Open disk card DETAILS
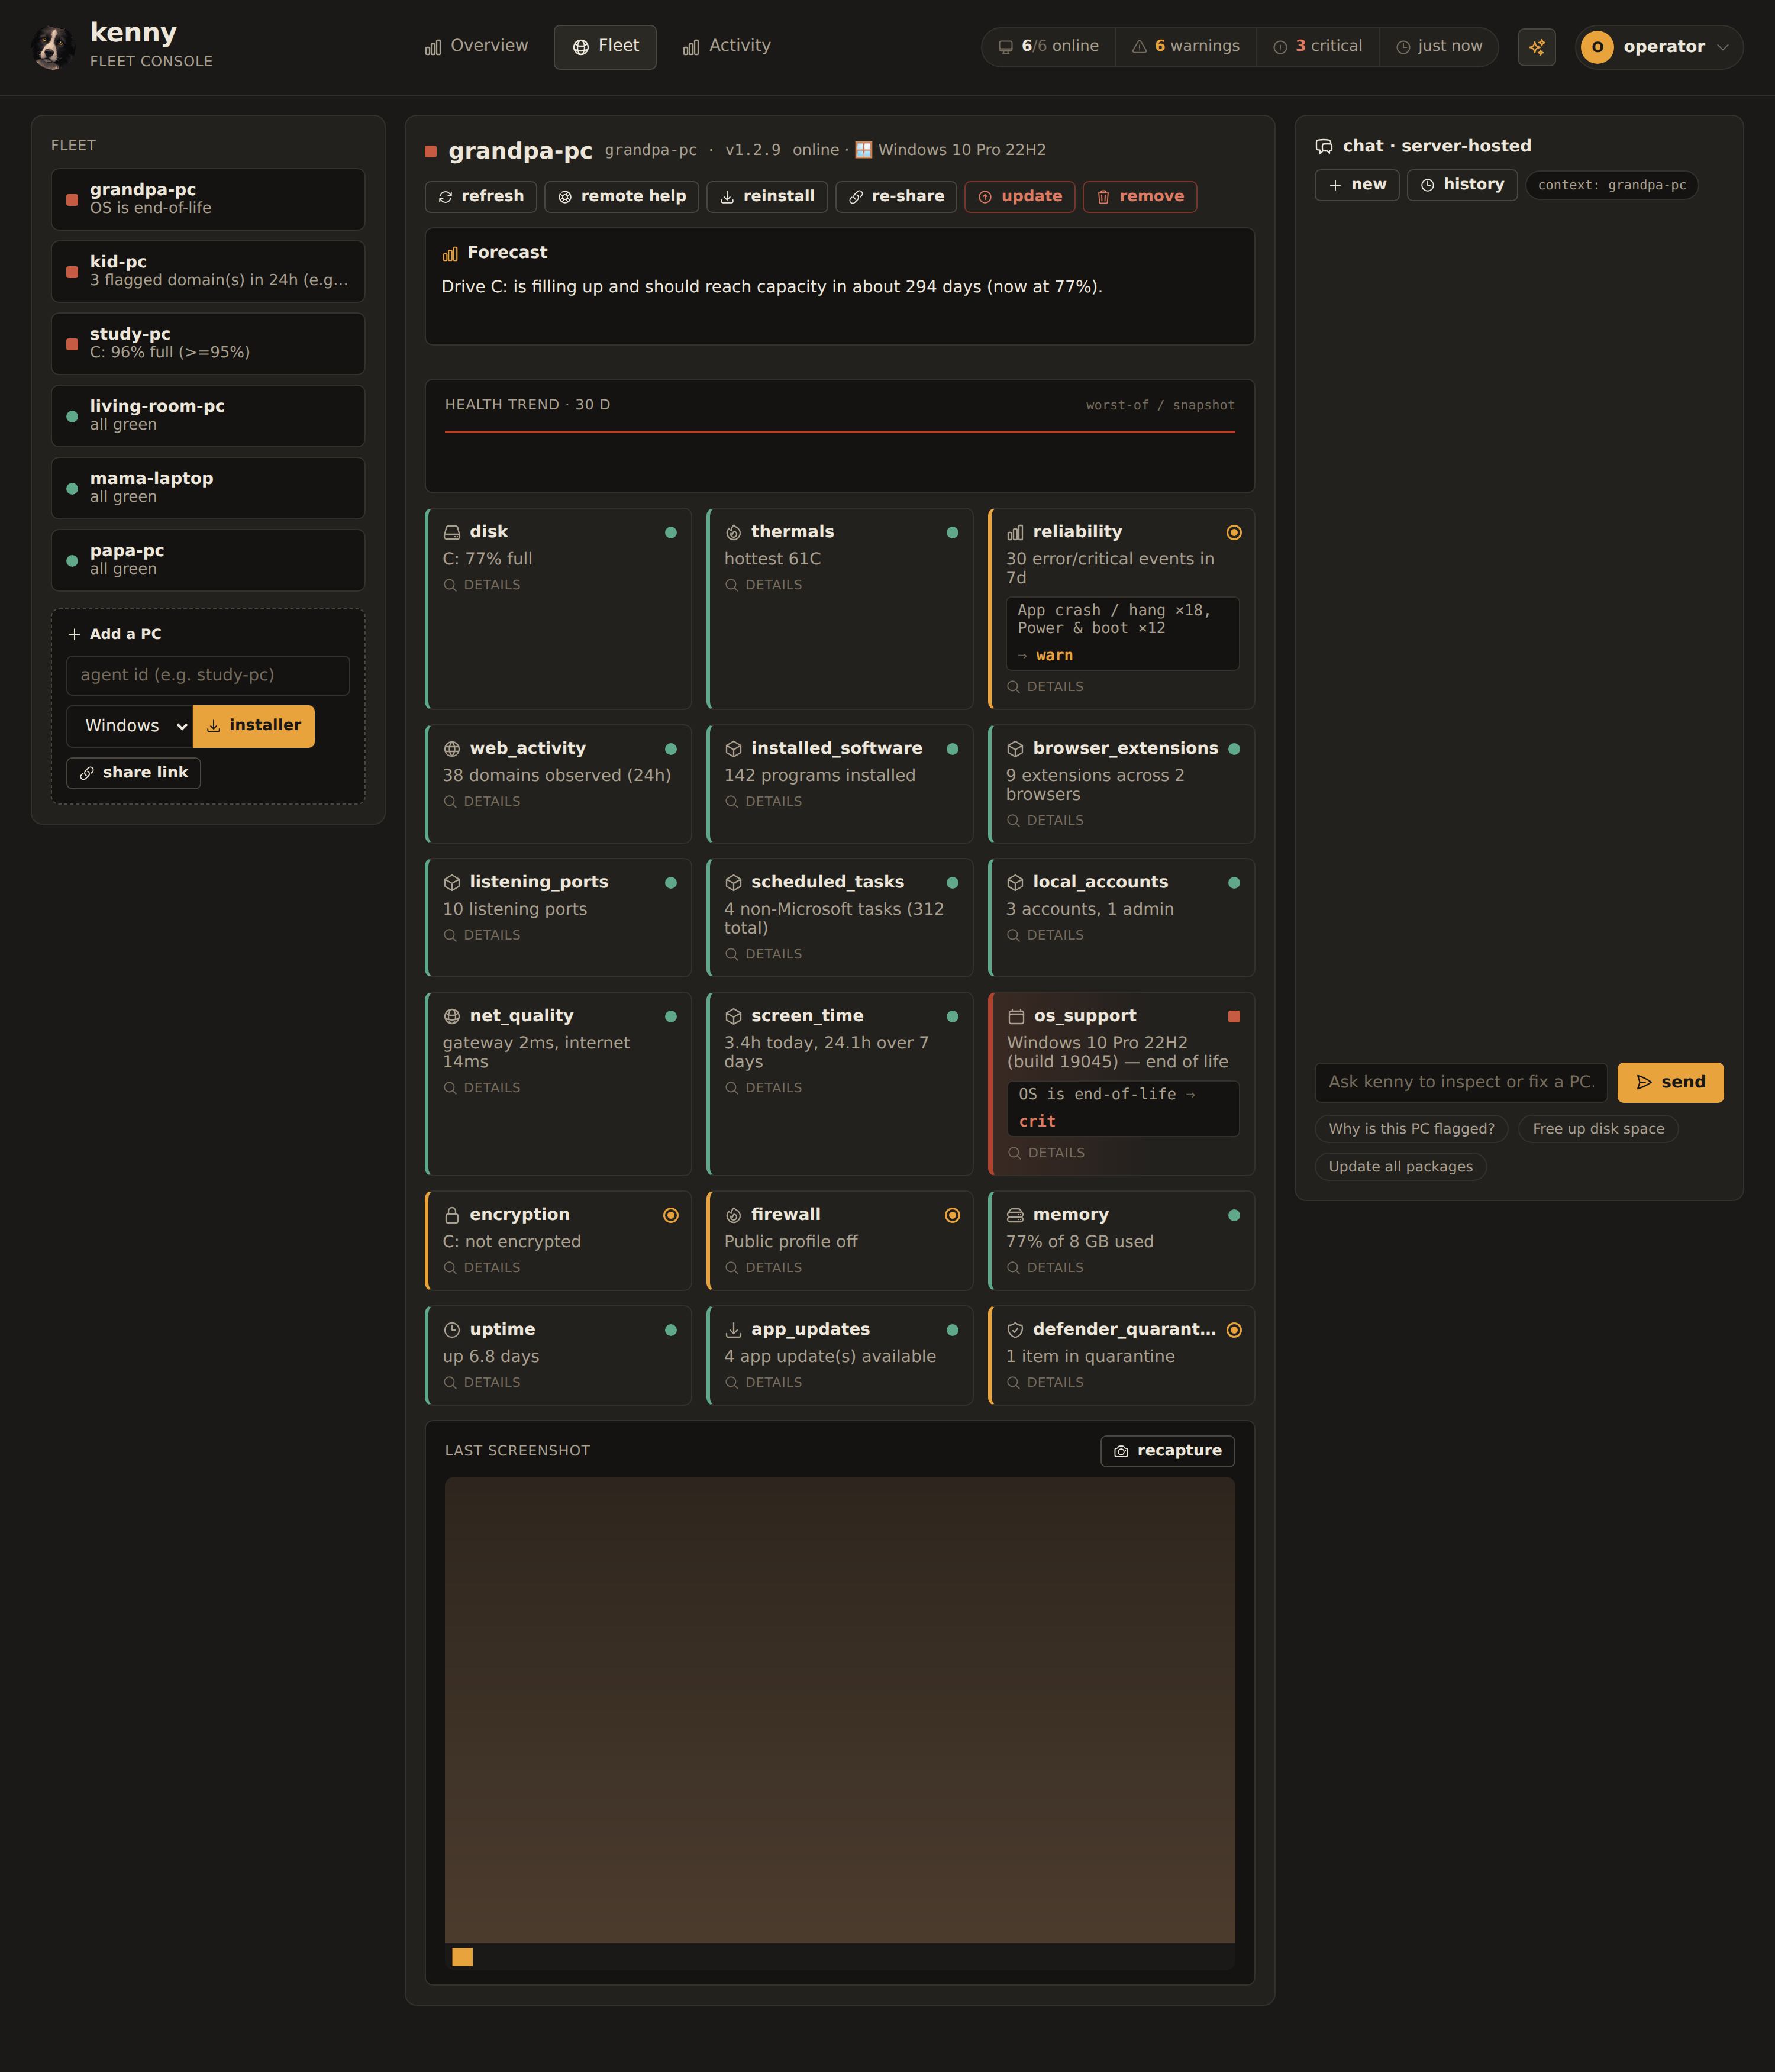 (x=482, y=585)
